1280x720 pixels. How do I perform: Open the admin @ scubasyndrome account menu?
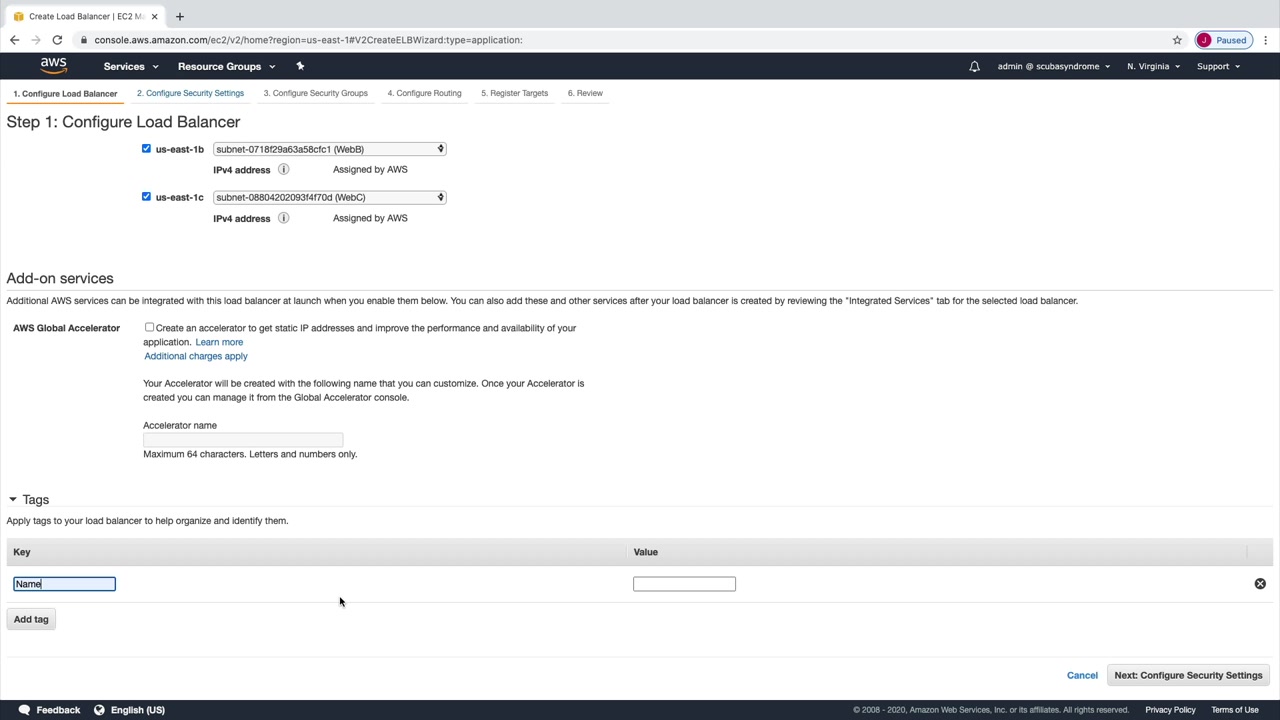pos(1054,66)
